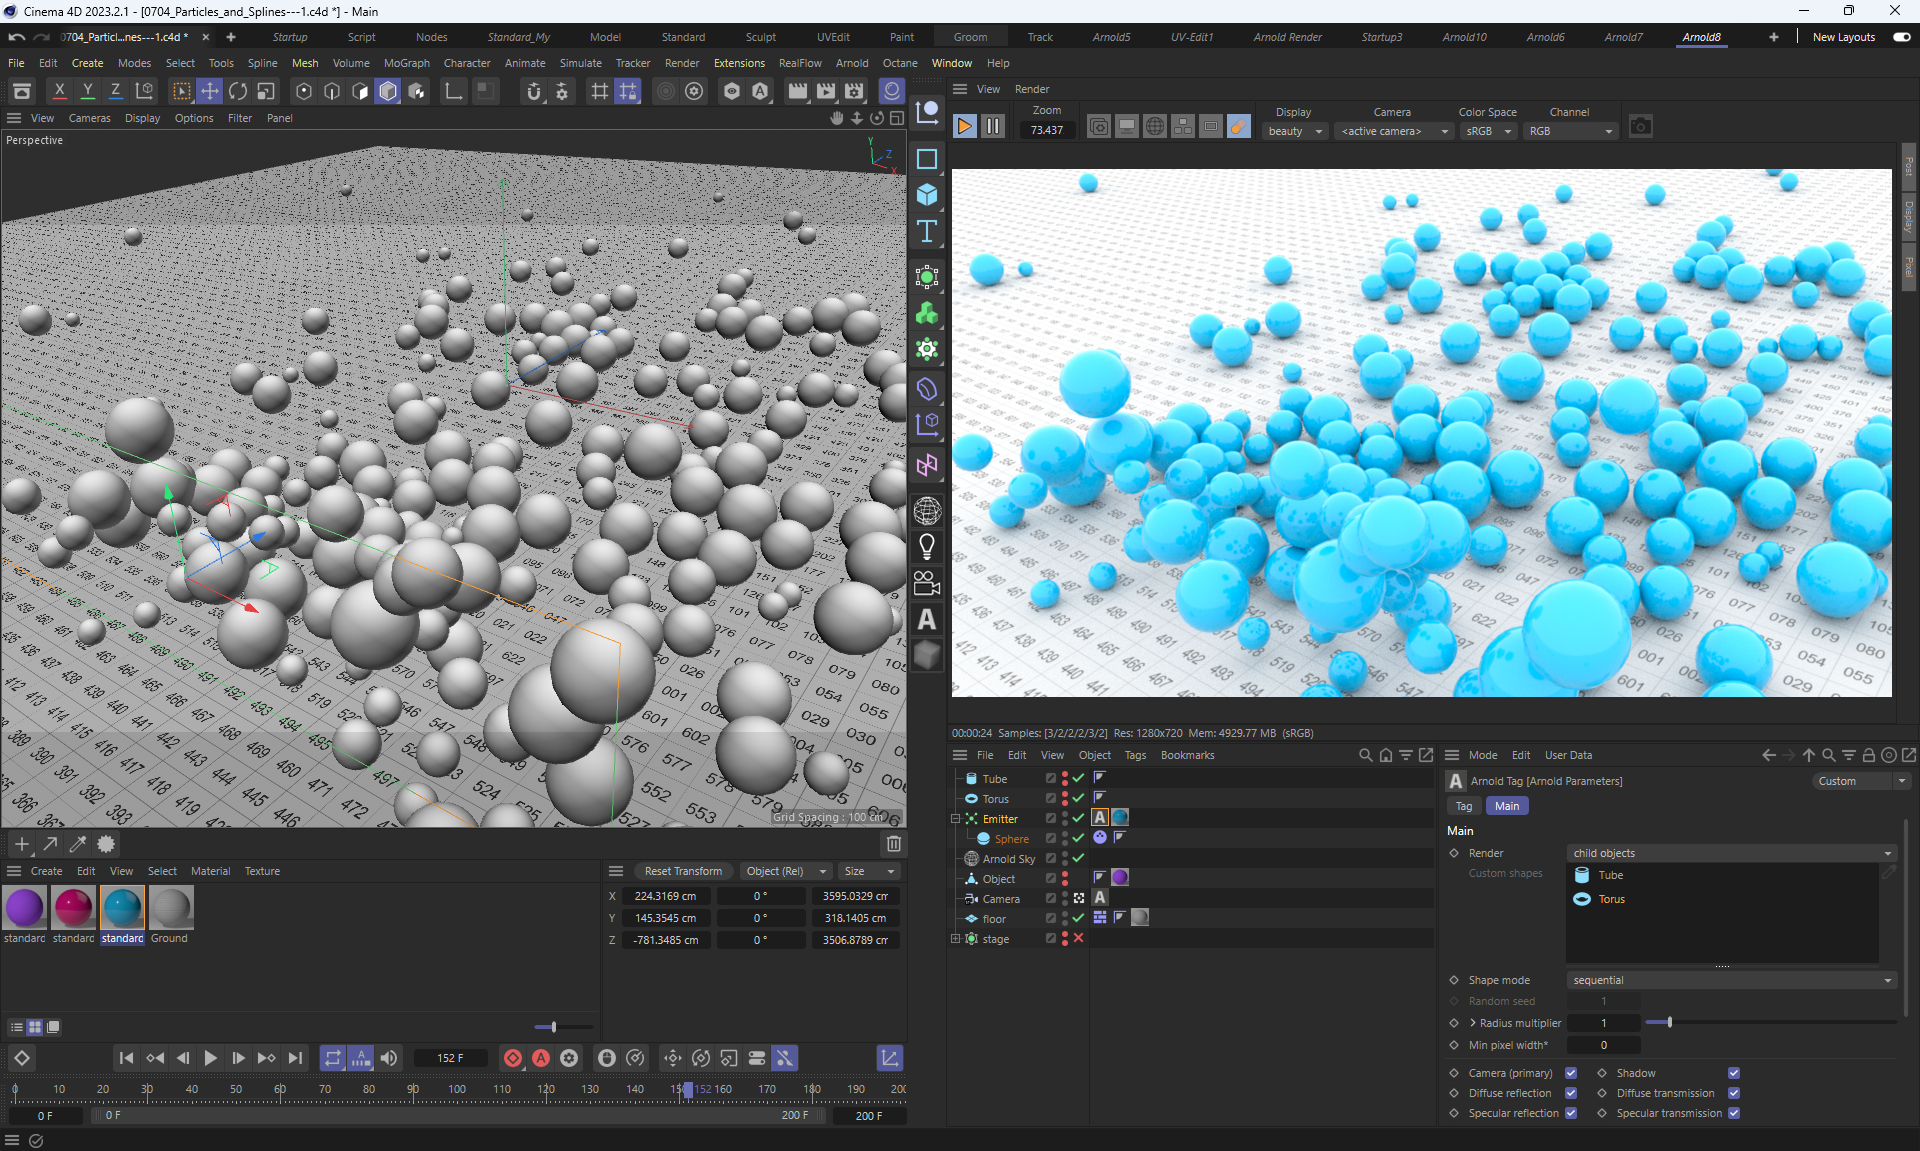Click the Camera object icon in palette
This screenshot has height=1151, width=1920.
pos(927,583)
